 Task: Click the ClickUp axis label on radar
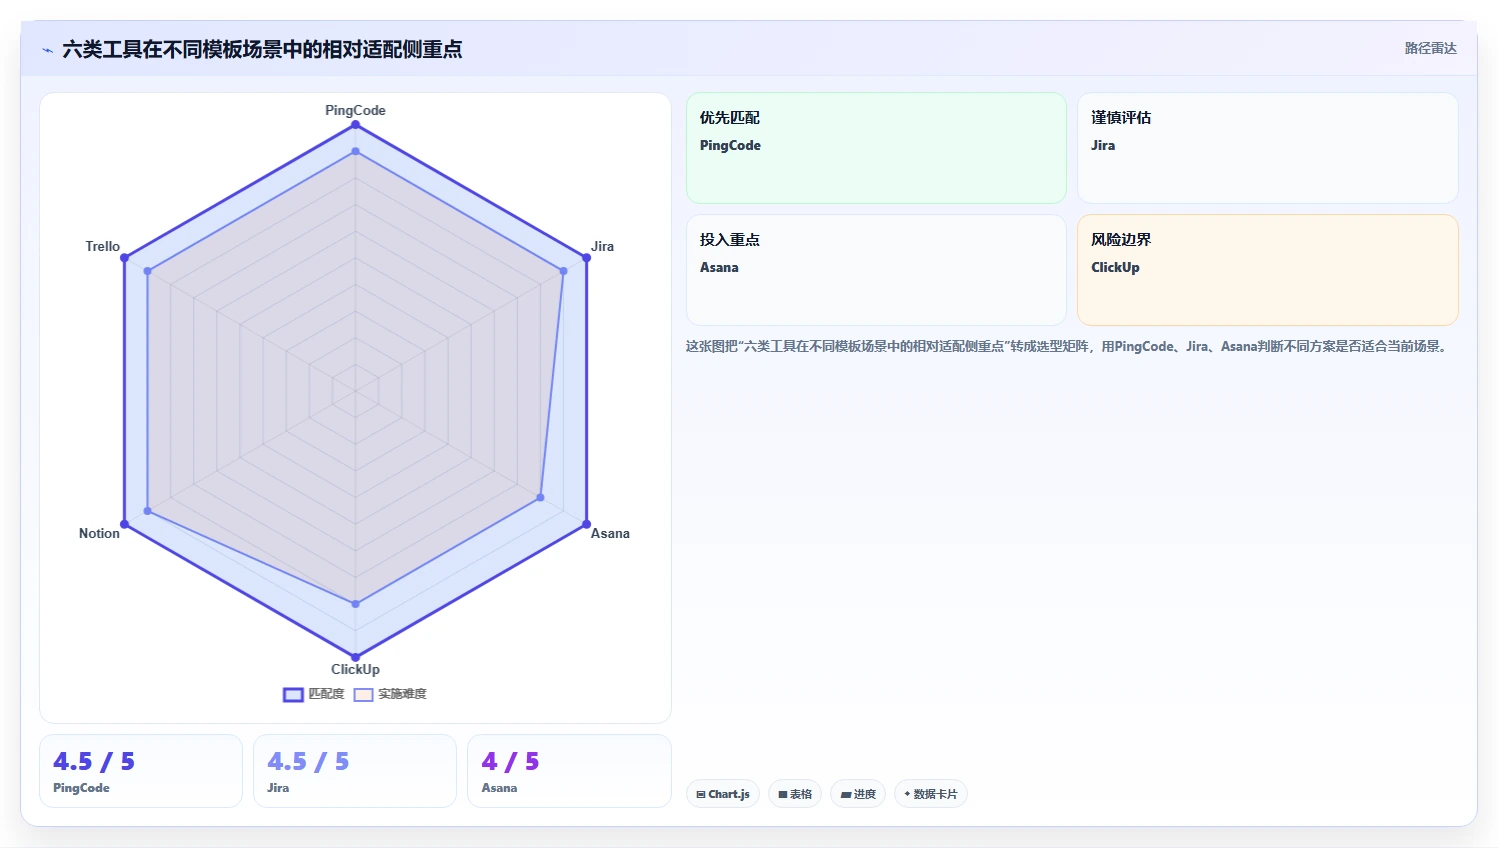(355, 669)
